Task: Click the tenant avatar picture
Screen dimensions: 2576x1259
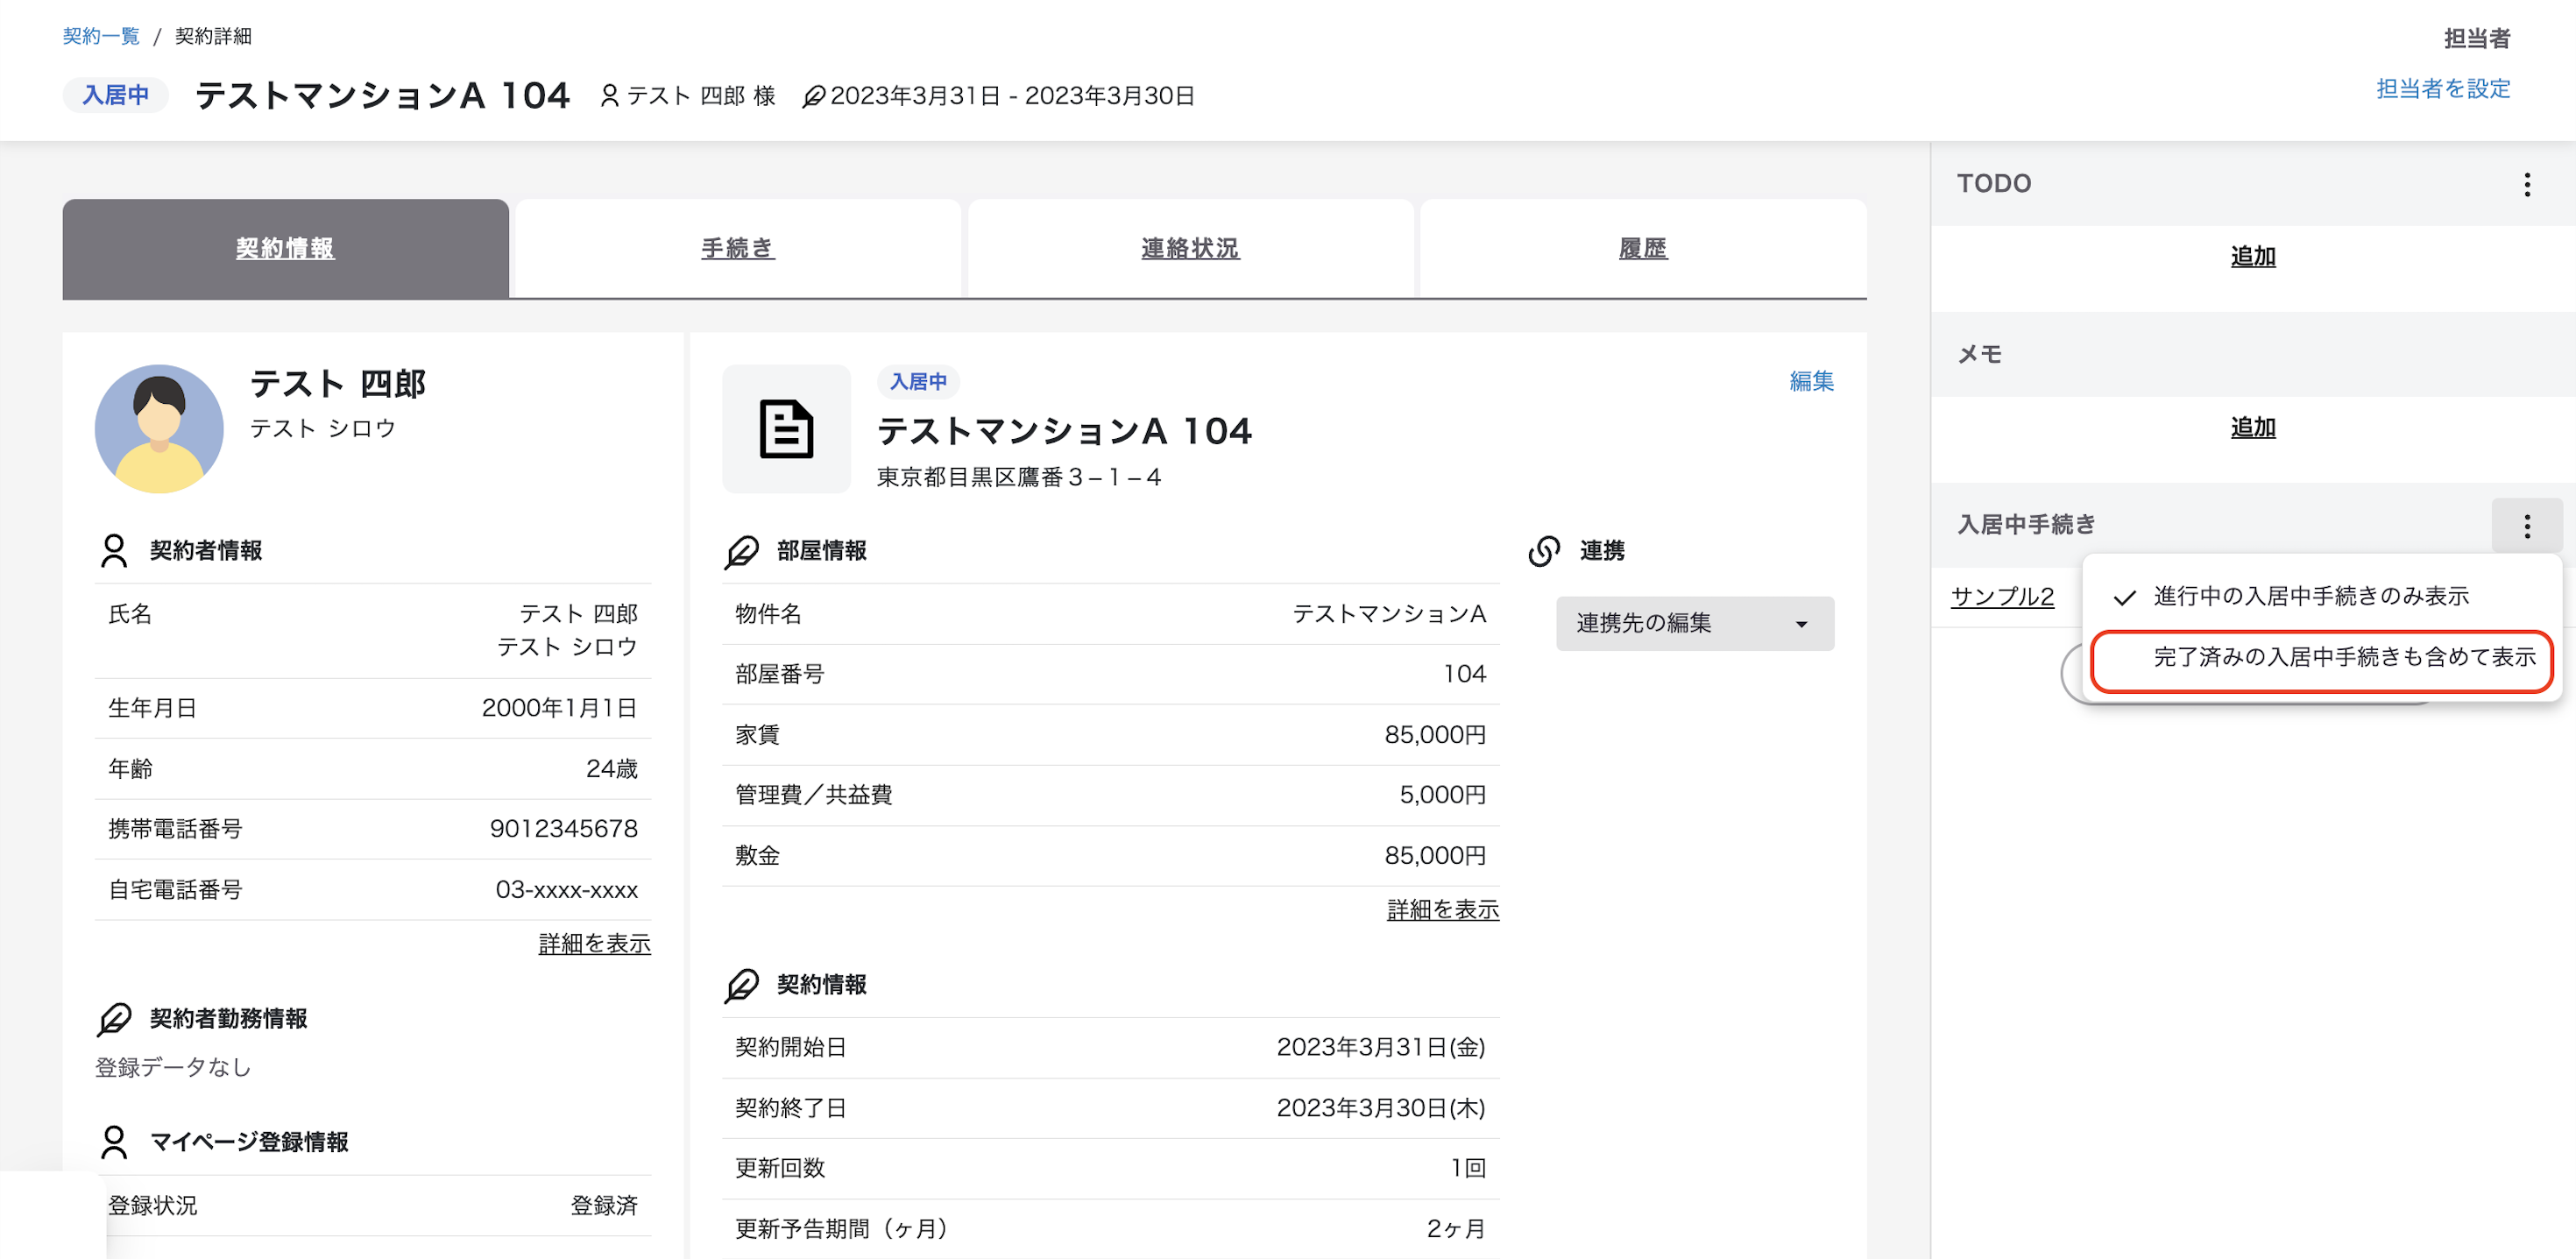Action: [x=159, y=429]
